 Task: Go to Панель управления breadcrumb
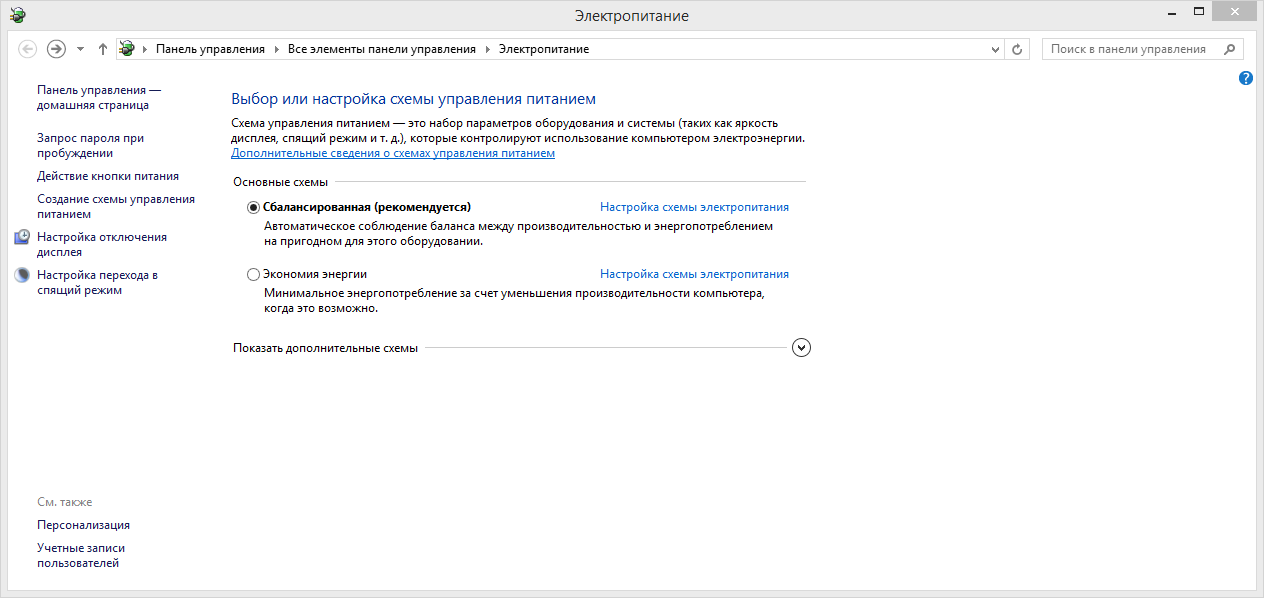(x=210, y=49)
